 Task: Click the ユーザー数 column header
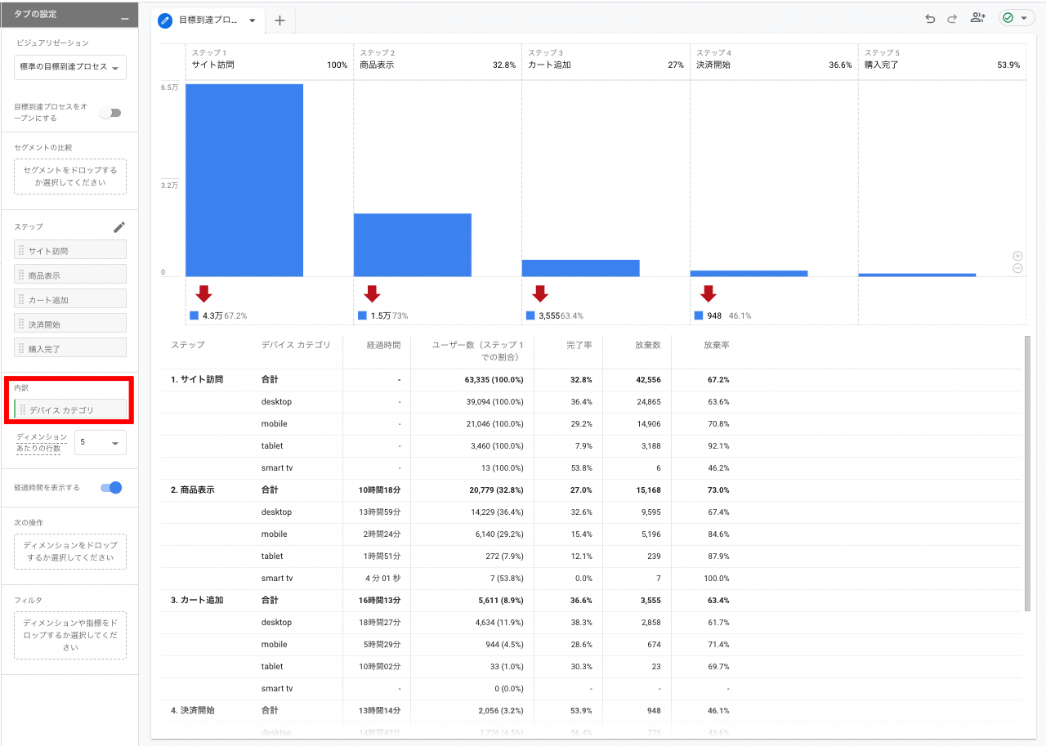pyautogui.click(x=477, y=351)
